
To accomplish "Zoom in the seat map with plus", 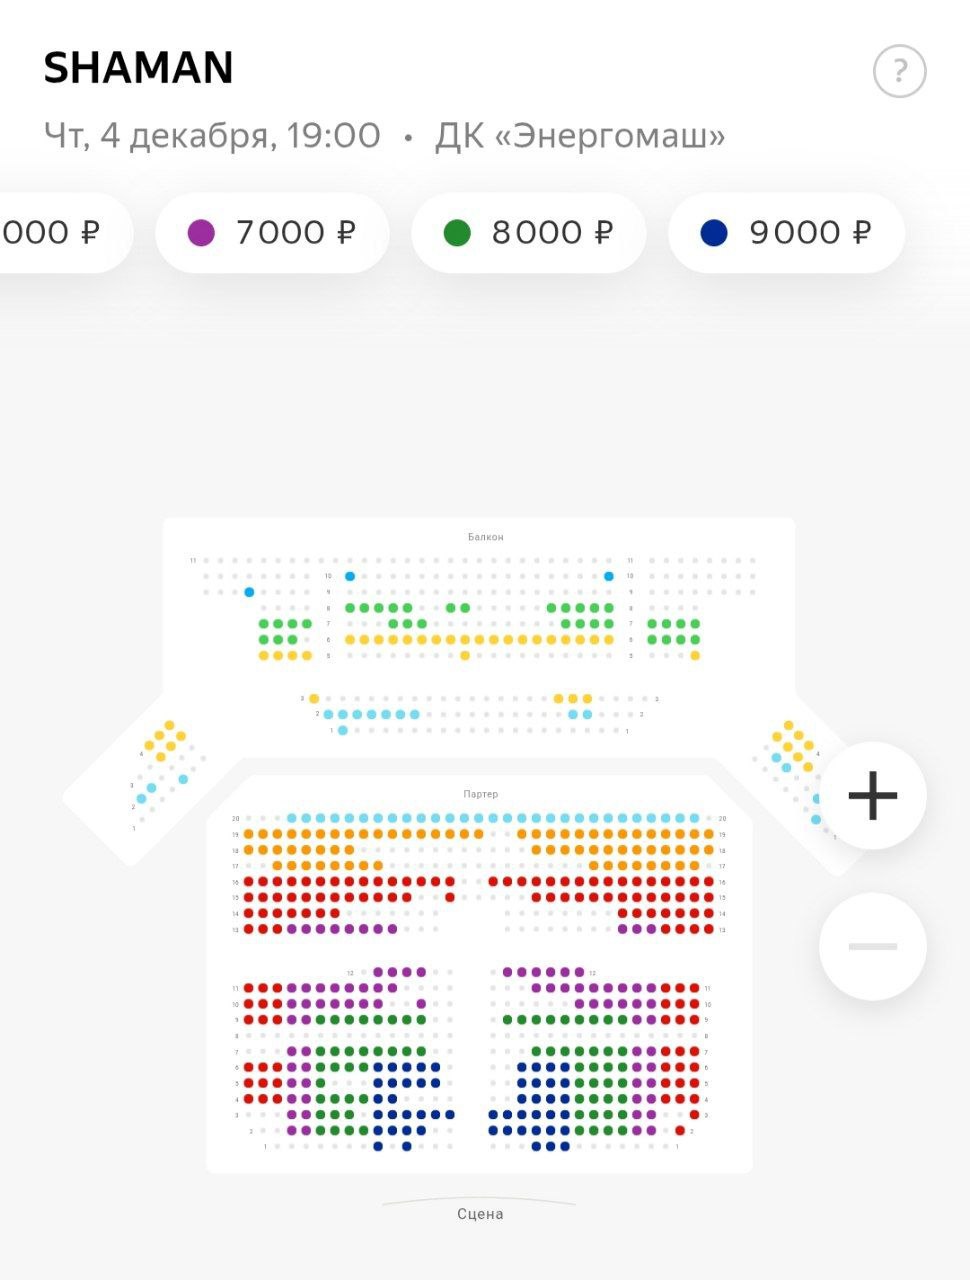I will tap(872, 796).
